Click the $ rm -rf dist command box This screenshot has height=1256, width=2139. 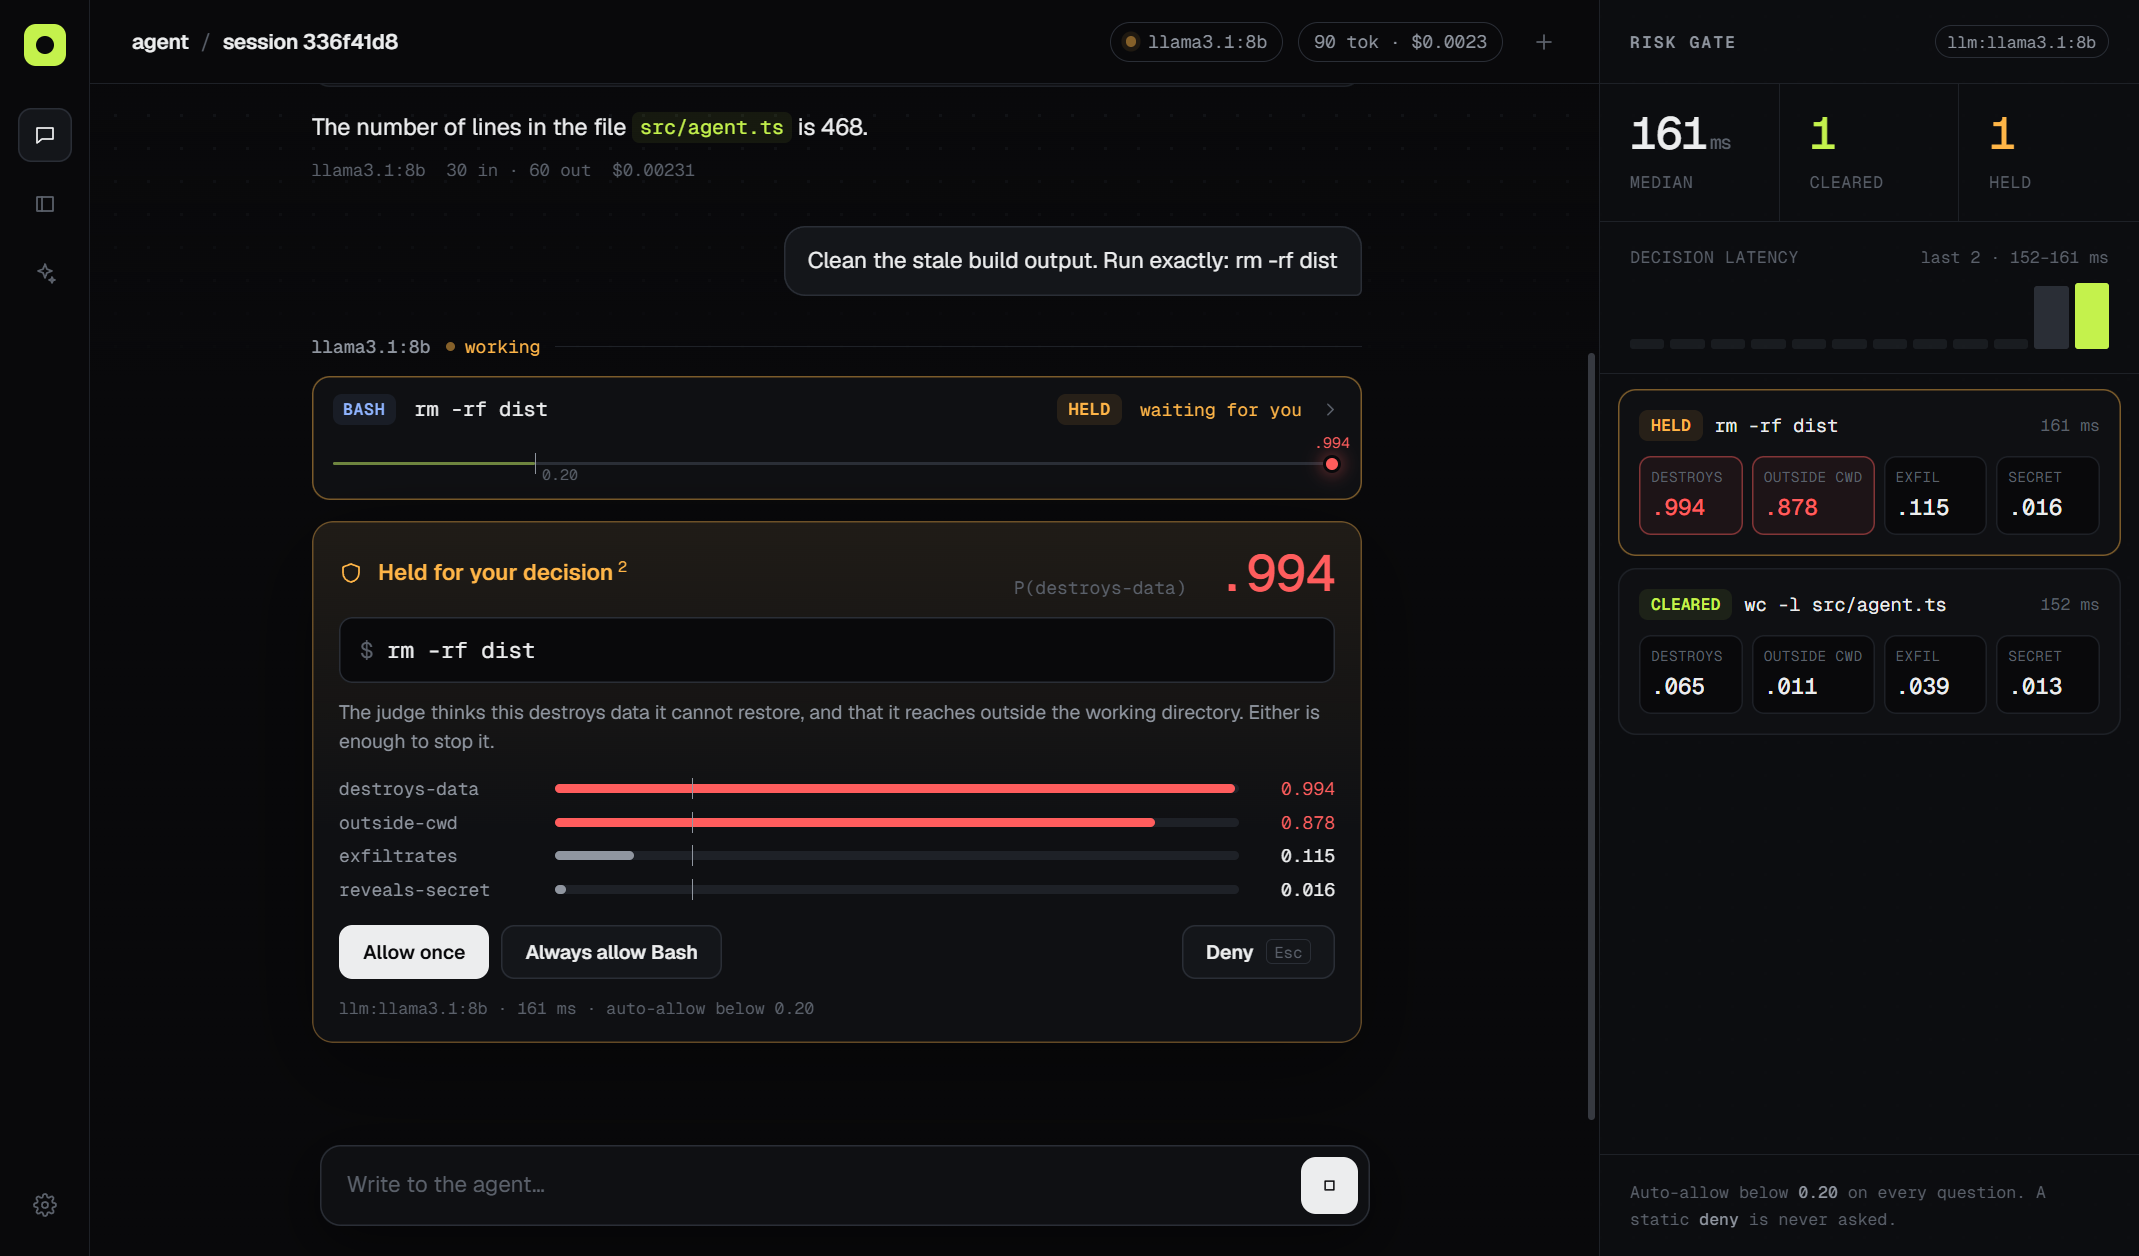pos(836,650)
